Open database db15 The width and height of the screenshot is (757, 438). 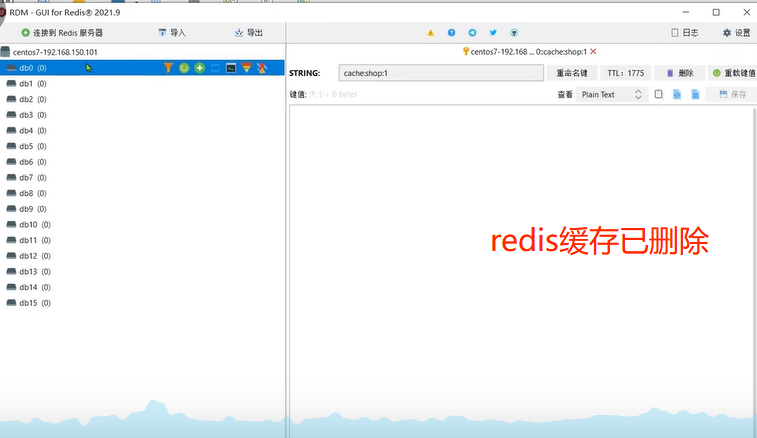(x=35, y=303)
